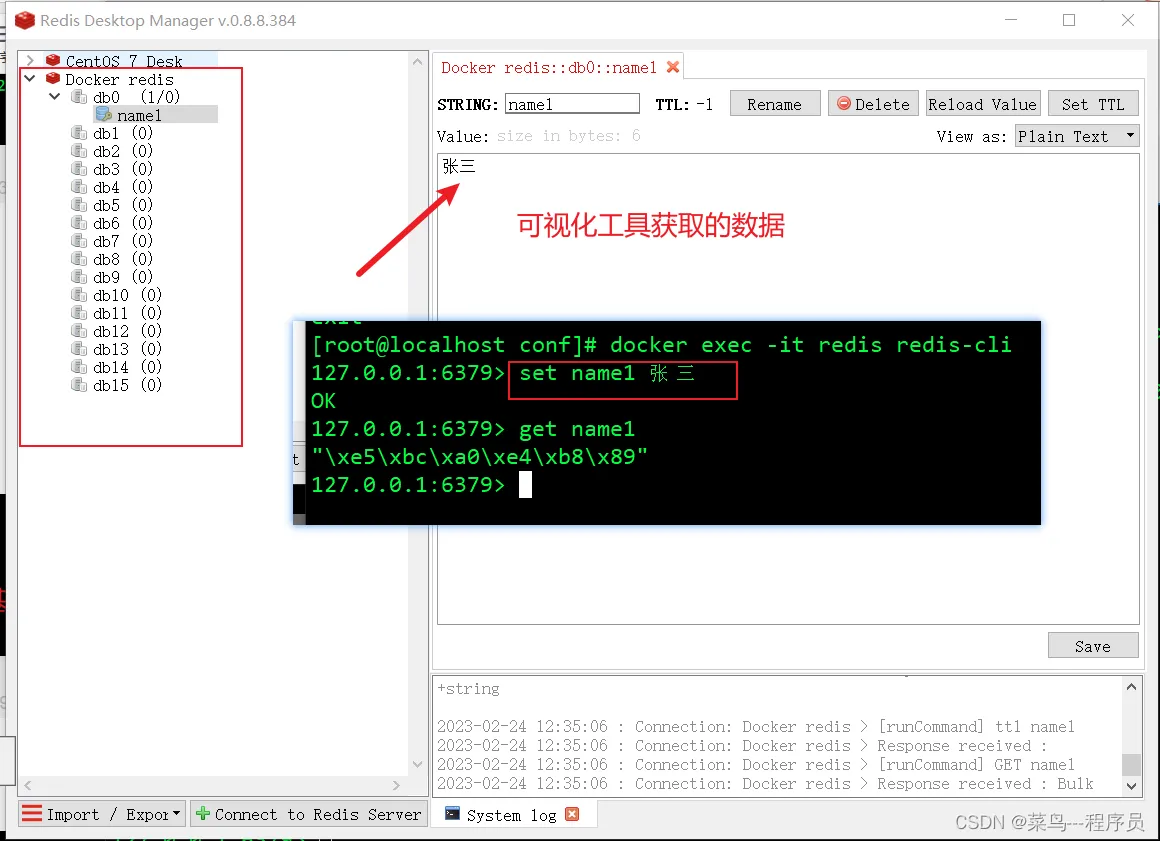The height and width of the screenshot is (841, 1160).
Task: Click the red Delete minus icon
Action: (x=843, y=104)
